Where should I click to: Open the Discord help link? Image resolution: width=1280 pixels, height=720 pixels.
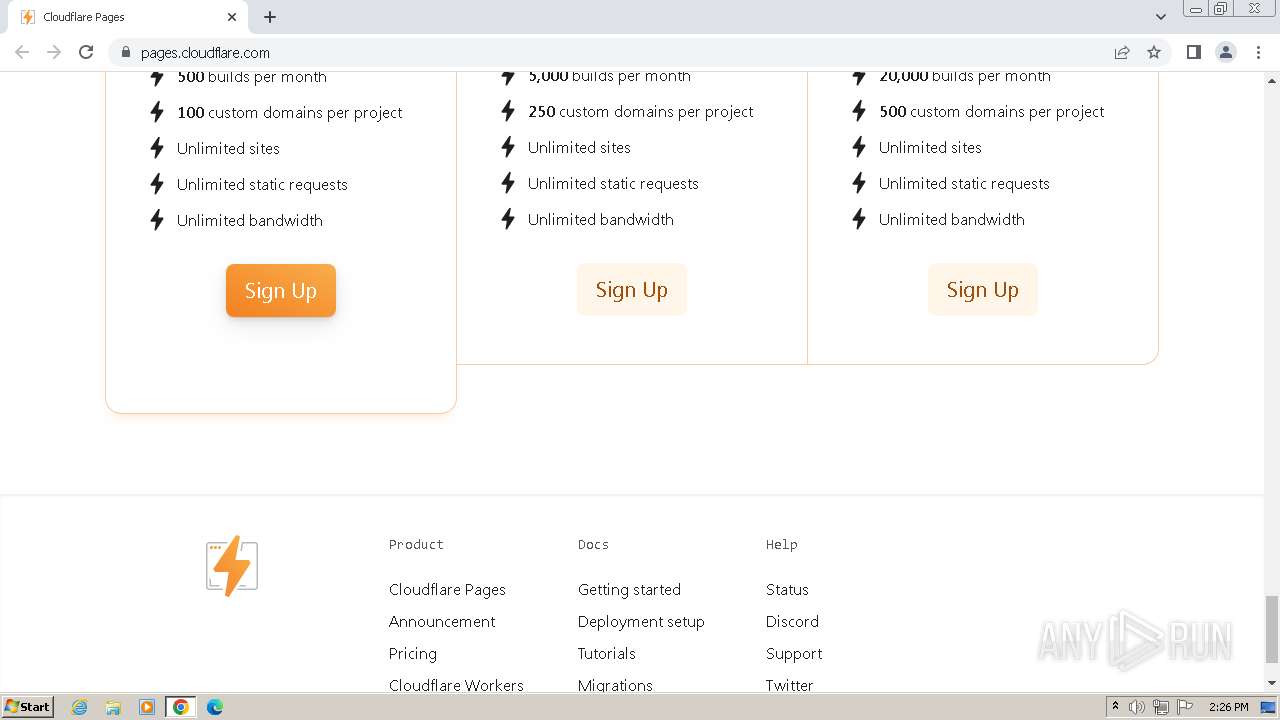click(792, 621)
